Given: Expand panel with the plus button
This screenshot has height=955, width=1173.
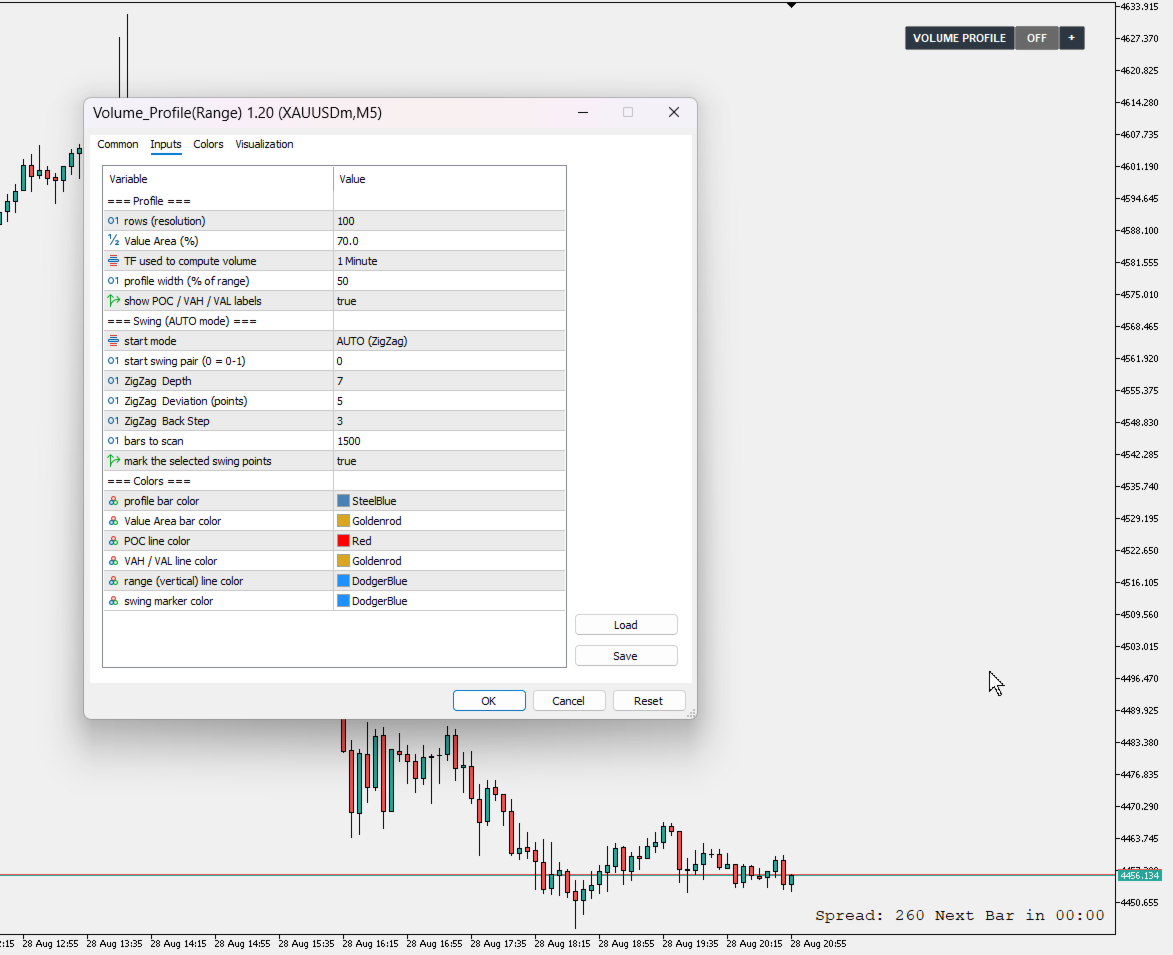Looking at the screenshot, I should coord(1071,38).
